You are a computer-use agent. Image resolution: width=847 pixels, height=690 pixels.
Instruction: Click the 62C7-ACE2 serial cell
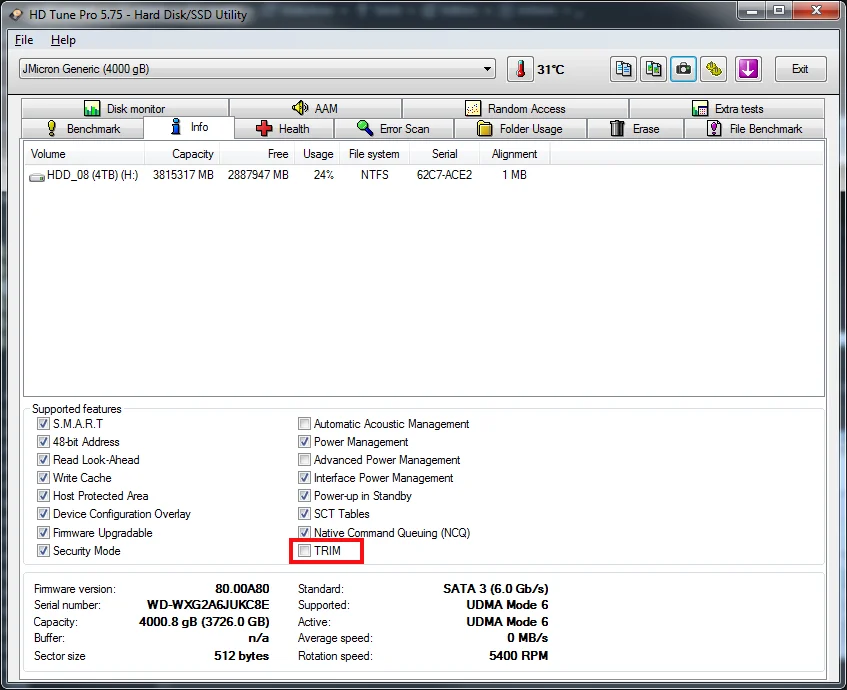(x=444, y=175)
